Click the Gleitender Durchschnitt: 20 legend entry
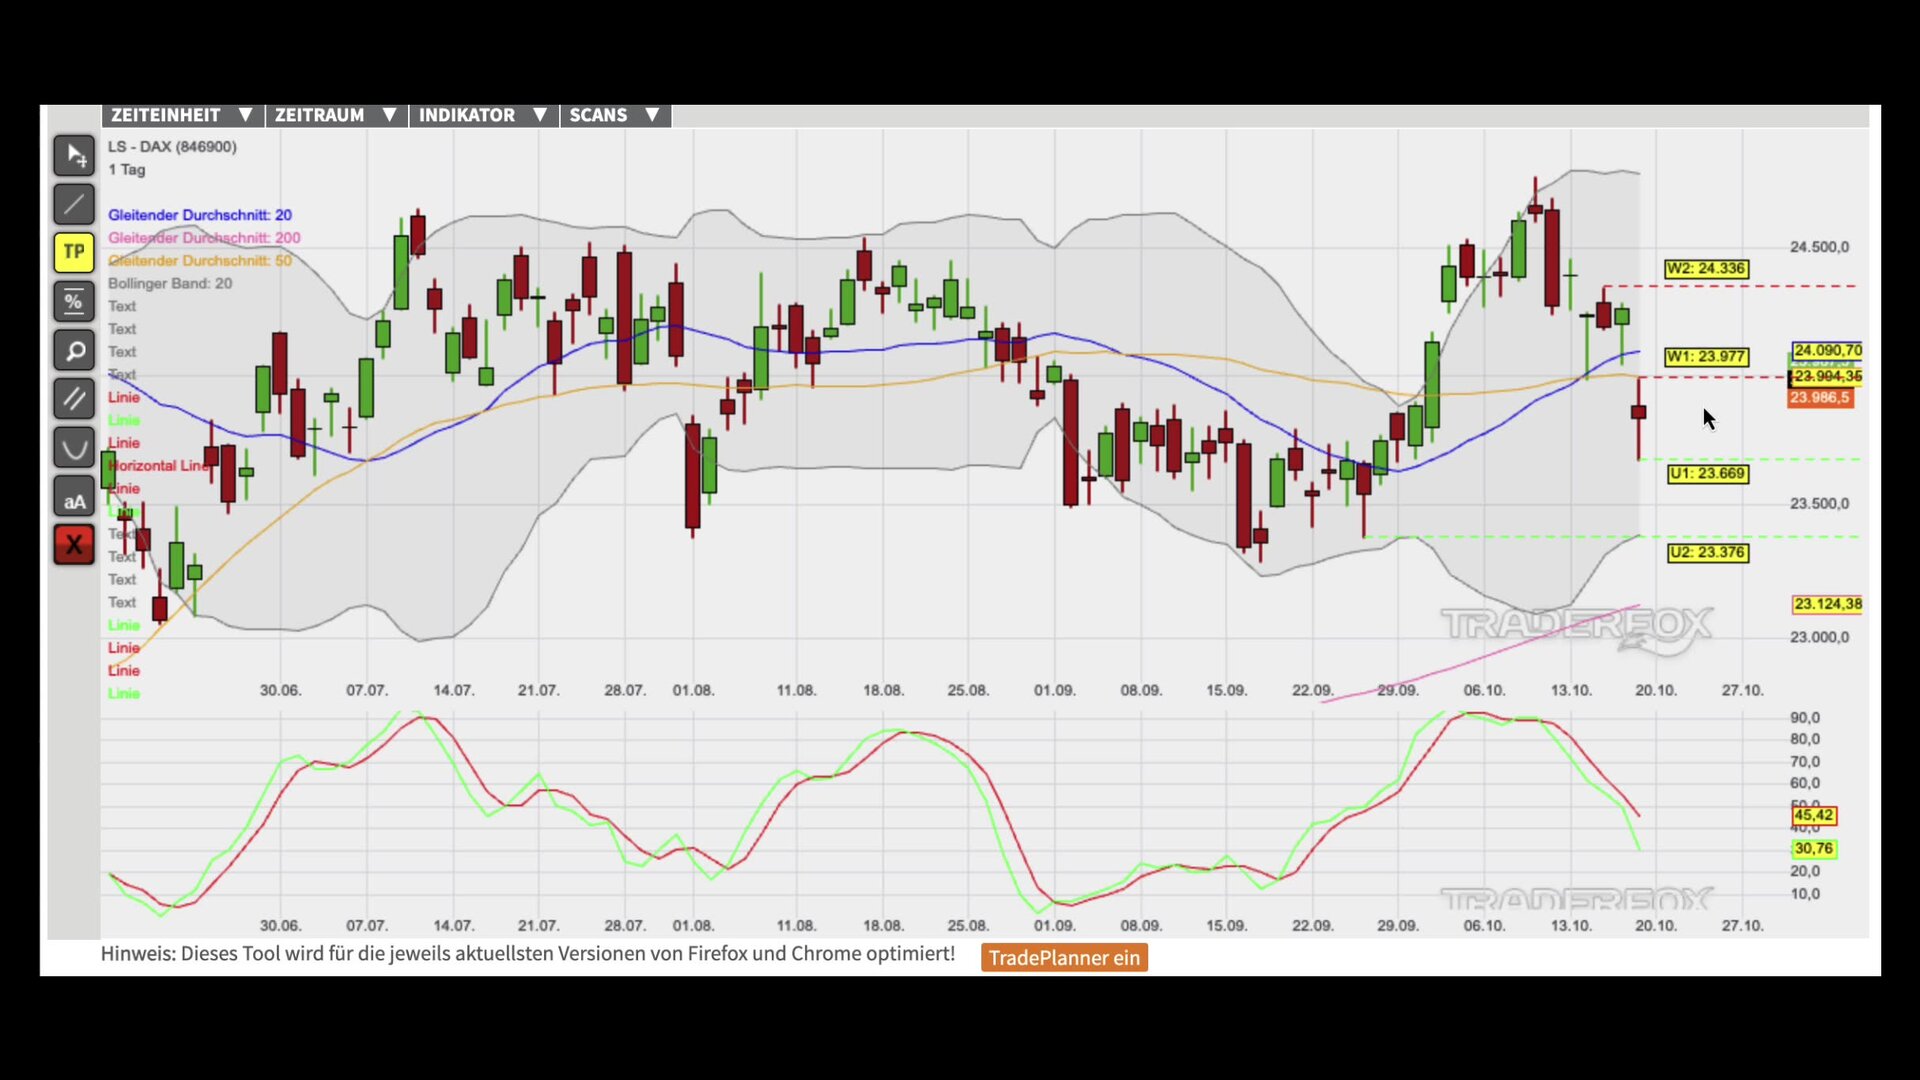Screen dimensions: 1920x1080 200,215
